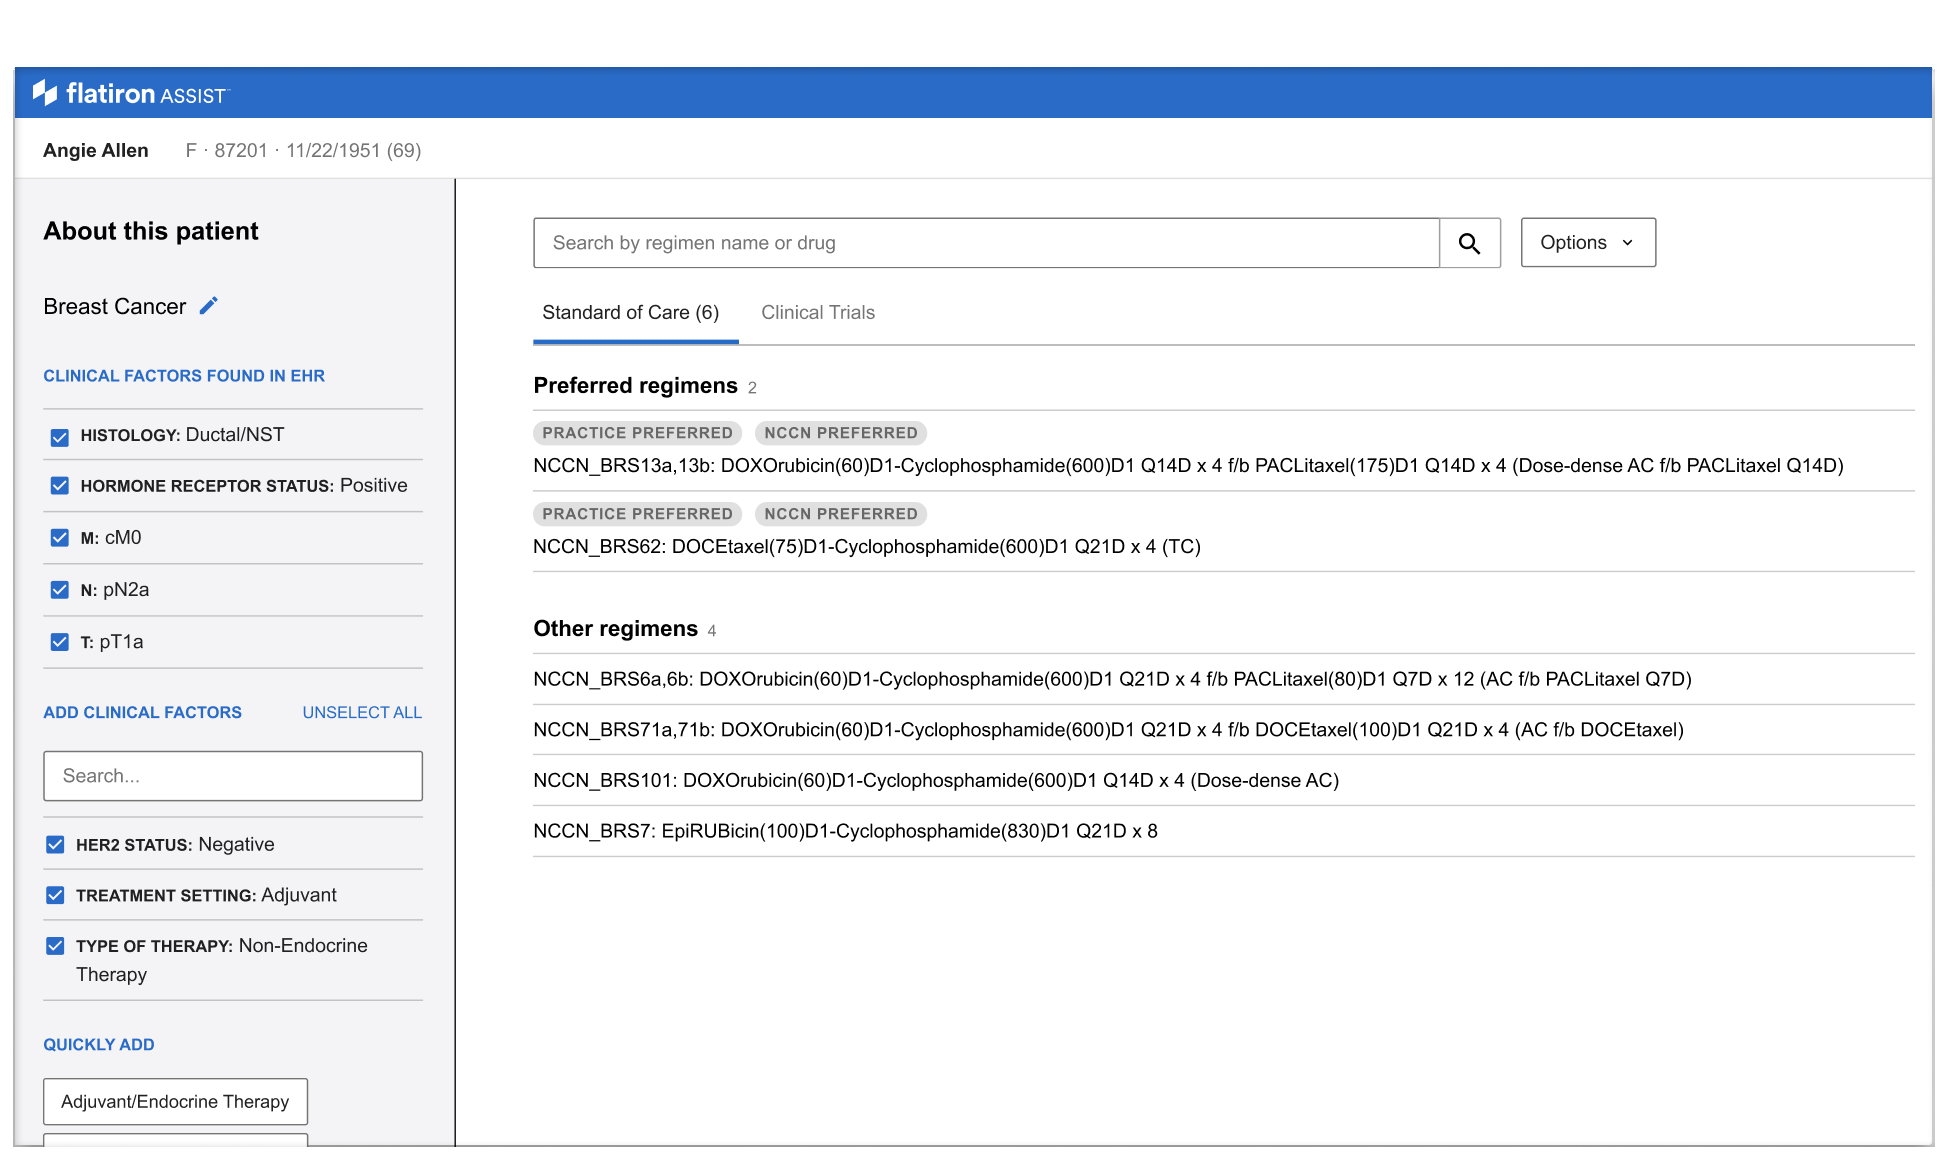Select the Standard of Care tab

pos(630,313)
